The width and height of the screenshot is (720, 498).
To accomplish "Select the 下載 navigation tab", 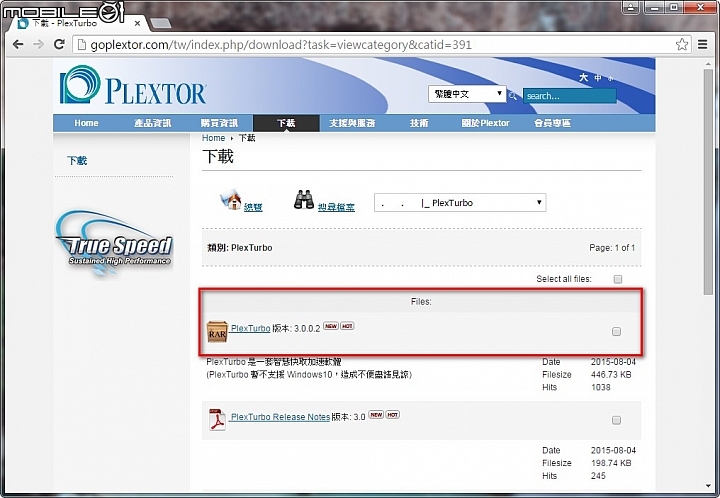I will point(286,123).
